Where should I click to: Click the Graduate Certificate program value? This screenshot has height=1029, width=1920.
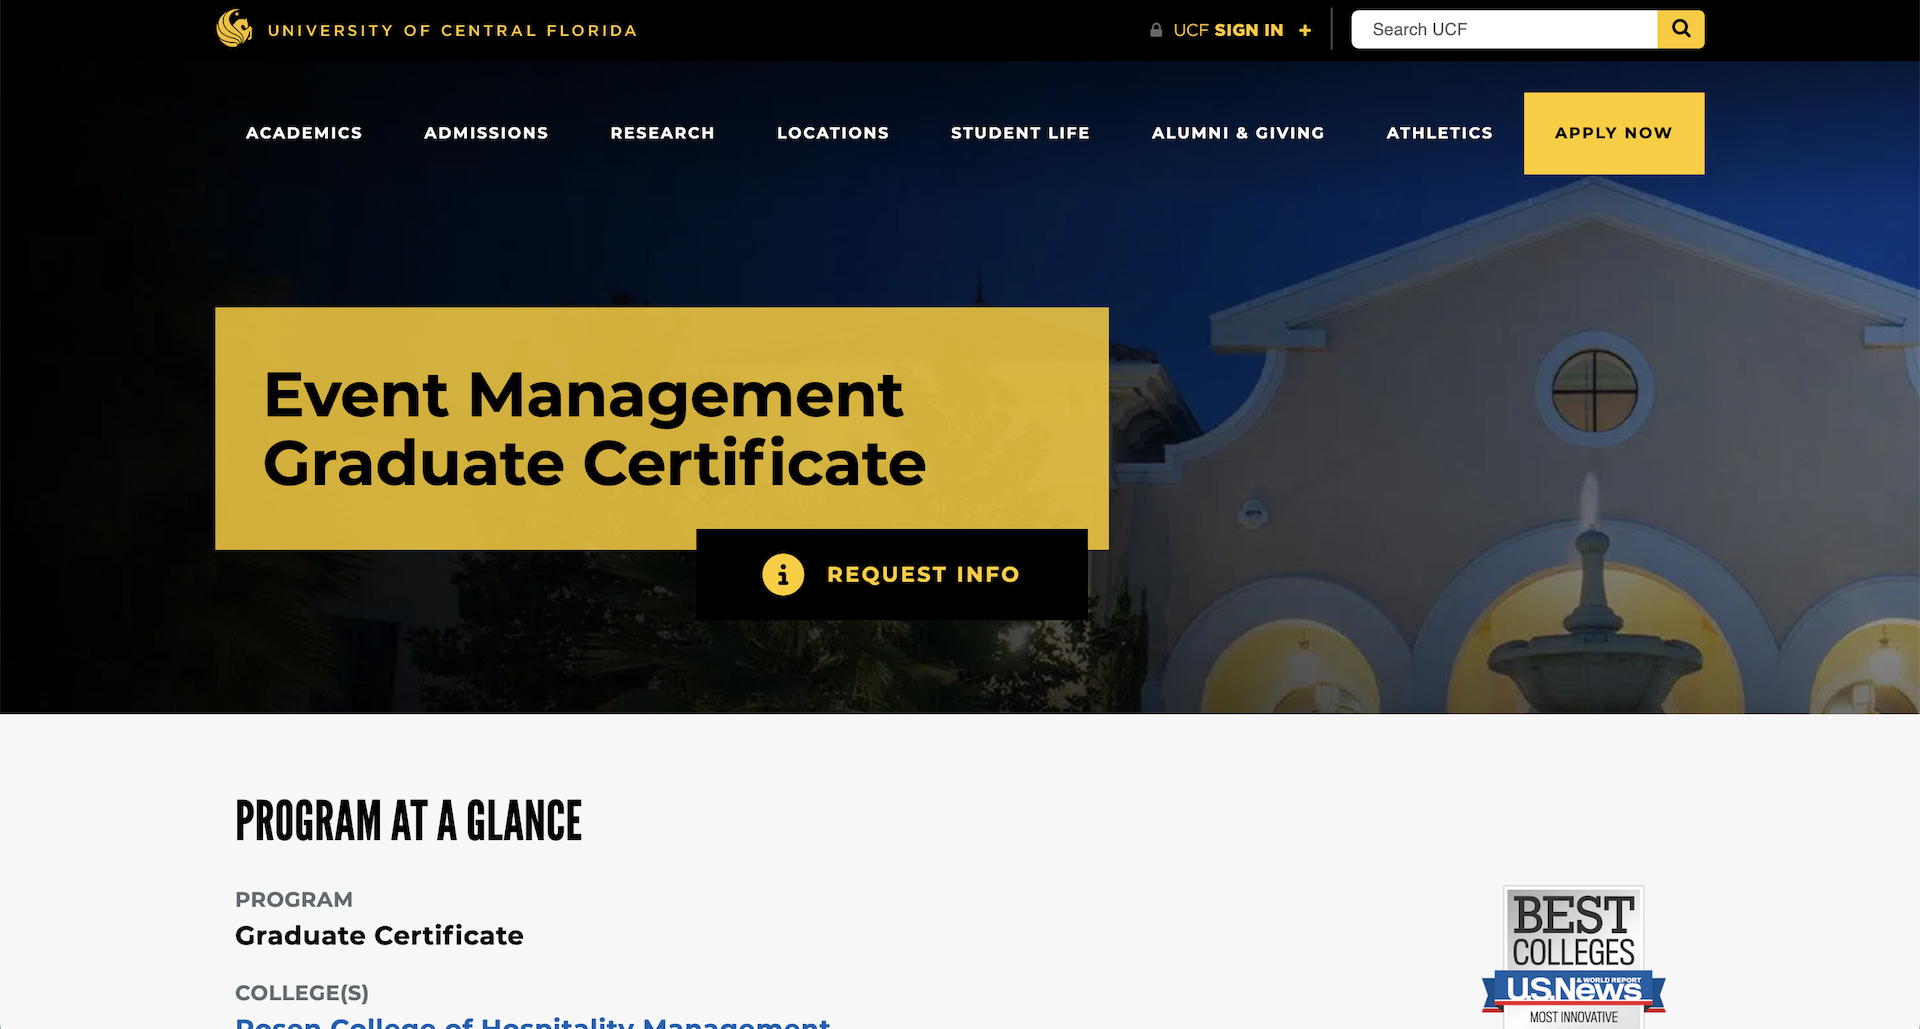pos(379,935)
